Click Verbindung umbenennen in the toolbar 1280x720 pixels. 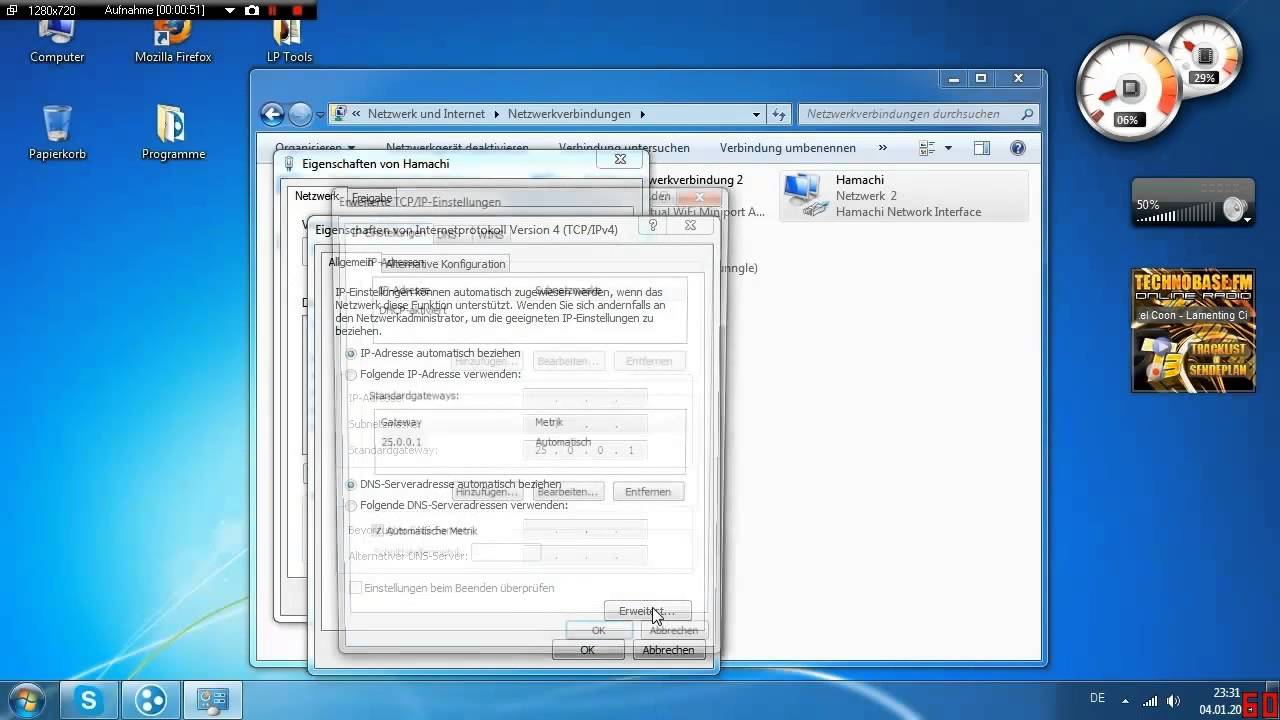coord(788,147)
